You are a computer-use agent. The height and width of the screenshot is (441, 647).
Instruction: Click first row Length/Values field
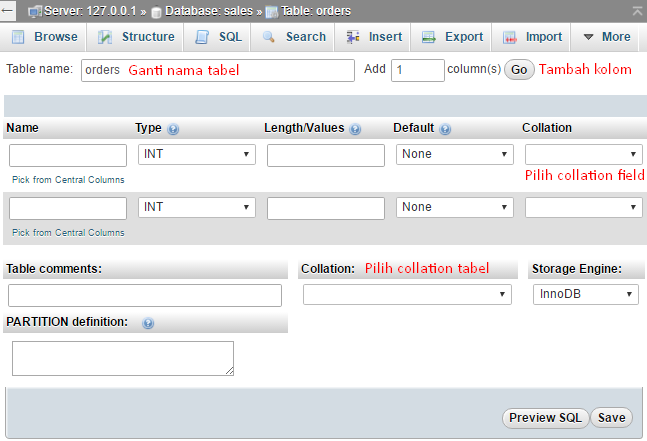326,156
